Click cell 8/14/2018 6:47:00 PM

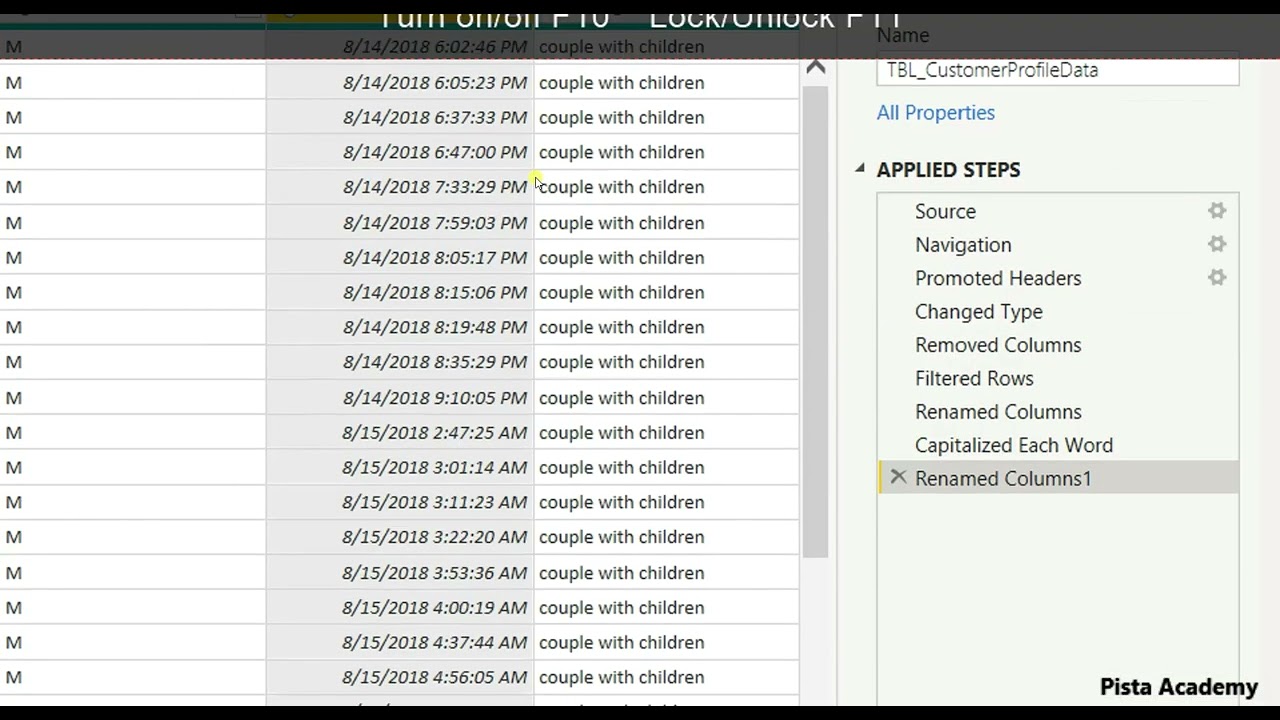(400, 152)
